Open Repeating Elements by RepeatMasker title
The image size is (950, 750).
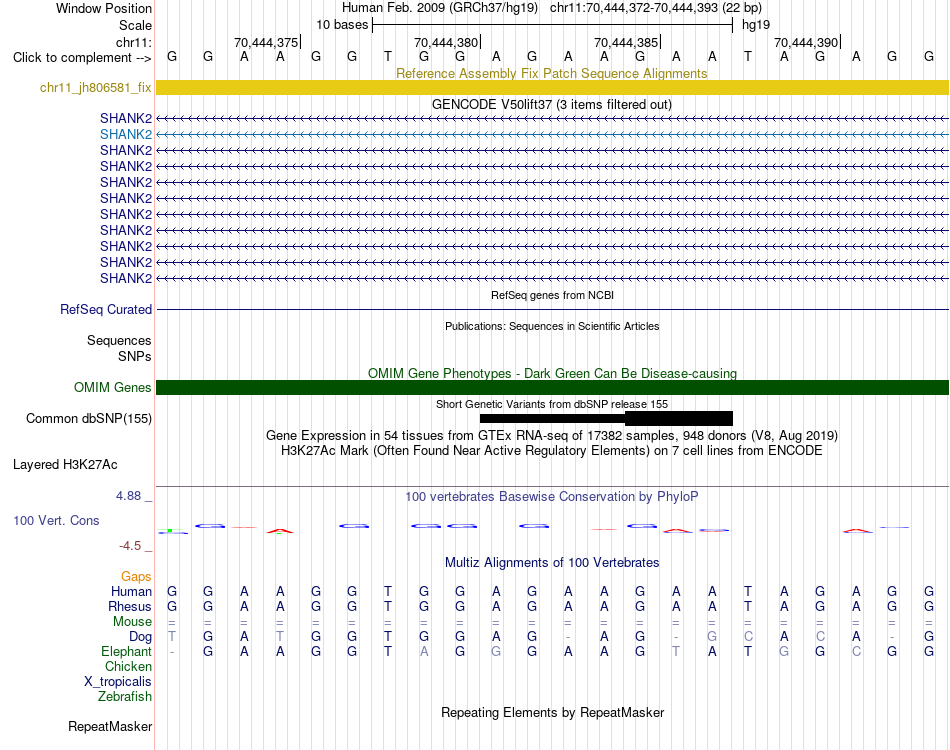552,712
